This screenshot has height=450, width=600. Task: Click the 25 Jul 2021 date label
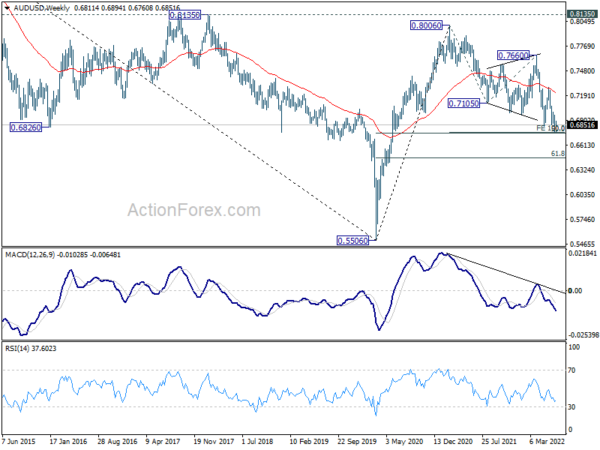click(x=501, y=441)
